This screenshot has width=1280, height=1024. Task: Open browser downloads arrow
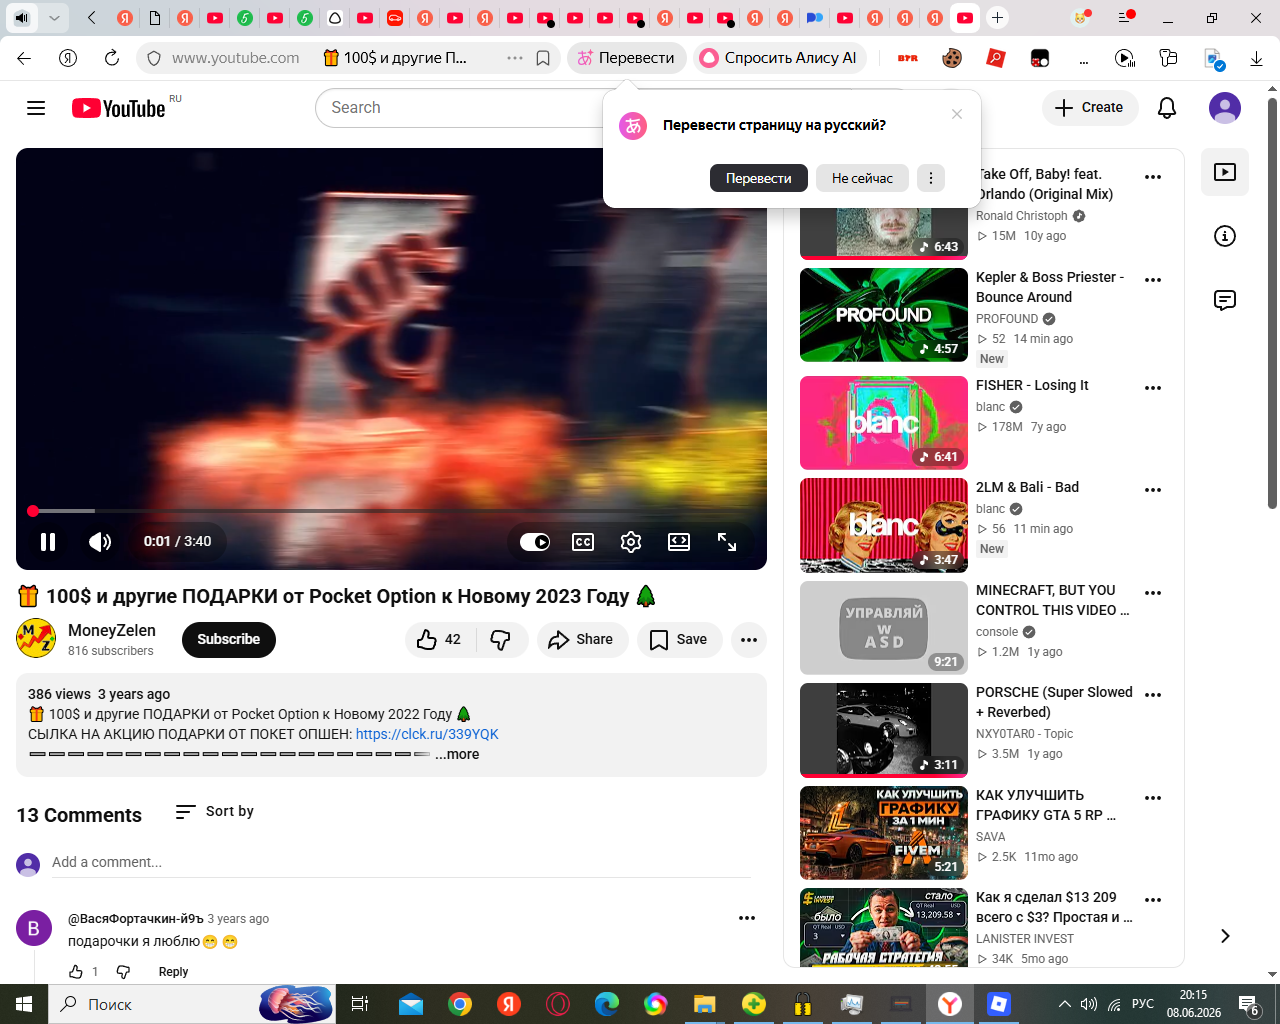click(1256, 58)
